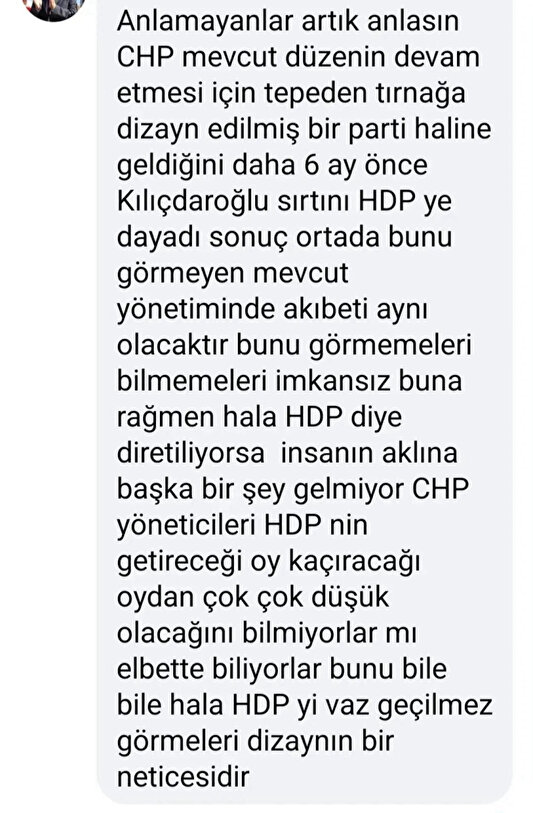
Task: Open the commenter's profile picture
Action: click(53, 7)
